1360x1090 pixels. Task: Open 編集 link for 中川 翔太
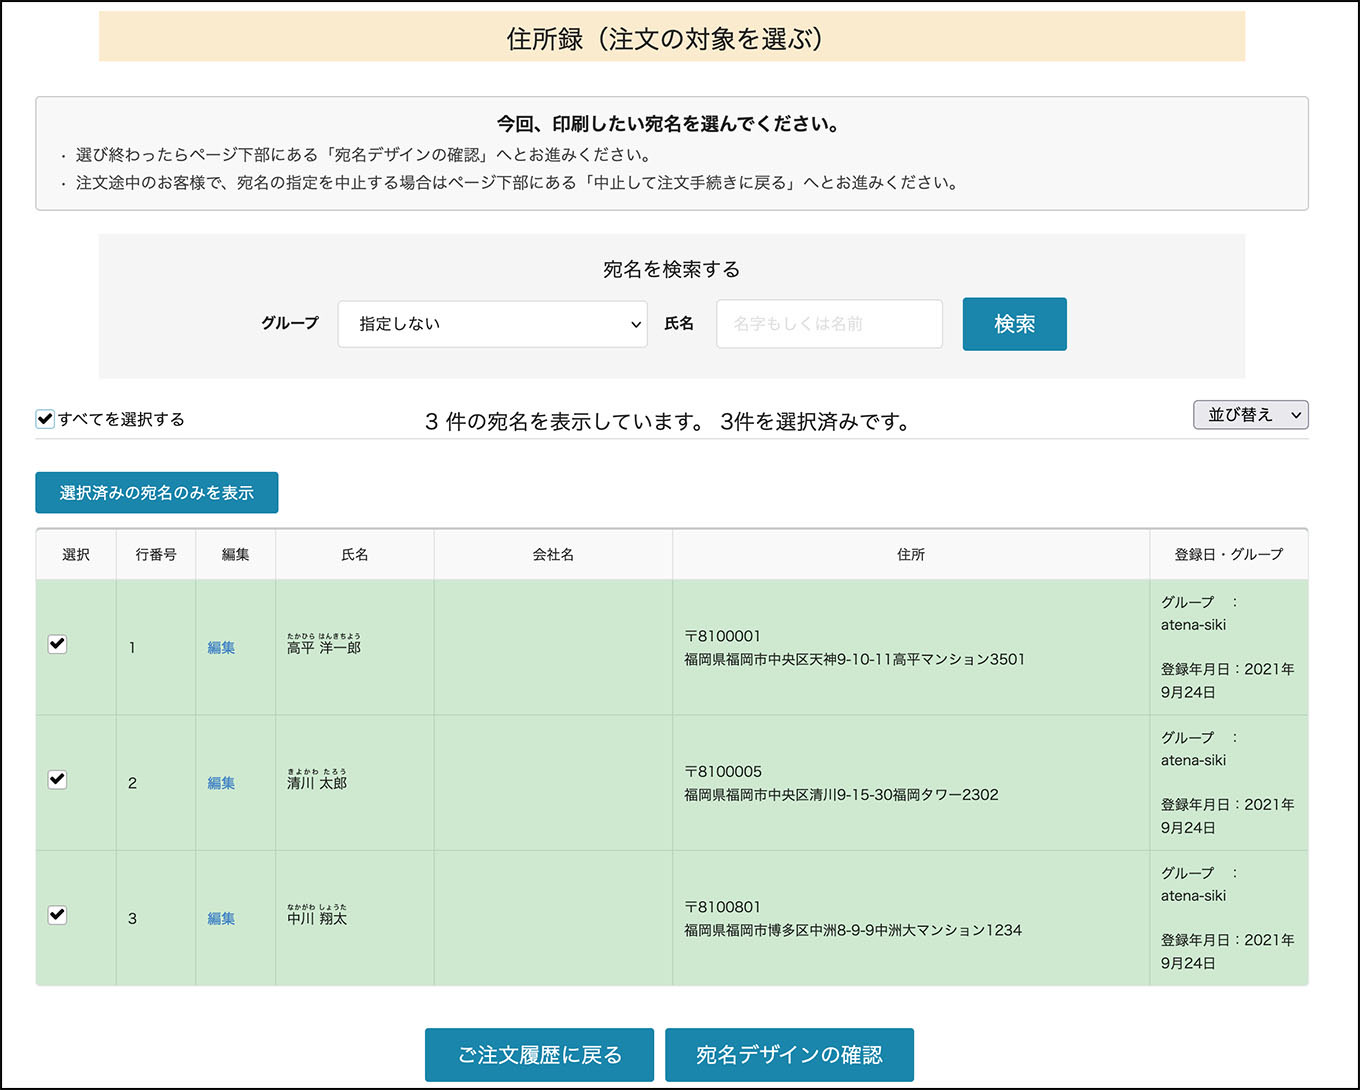pyautogui.click(x=221, y=919)
